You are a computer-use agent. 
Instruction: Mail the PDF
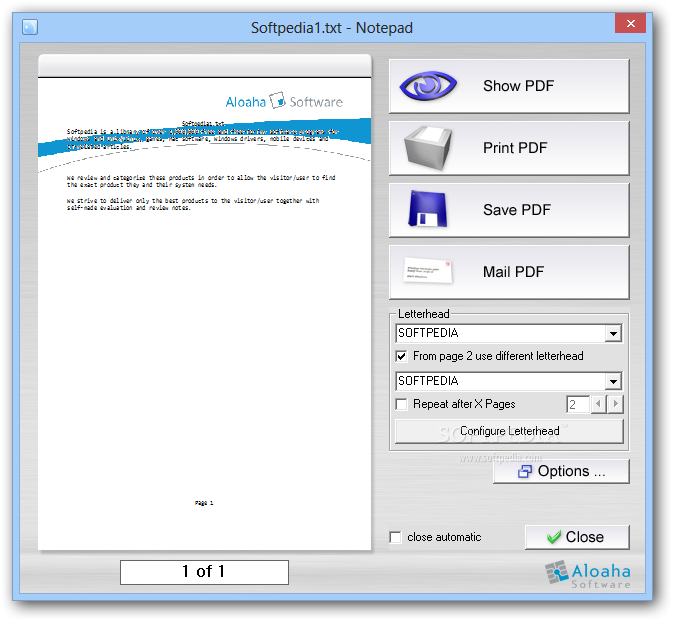[509, 272]
